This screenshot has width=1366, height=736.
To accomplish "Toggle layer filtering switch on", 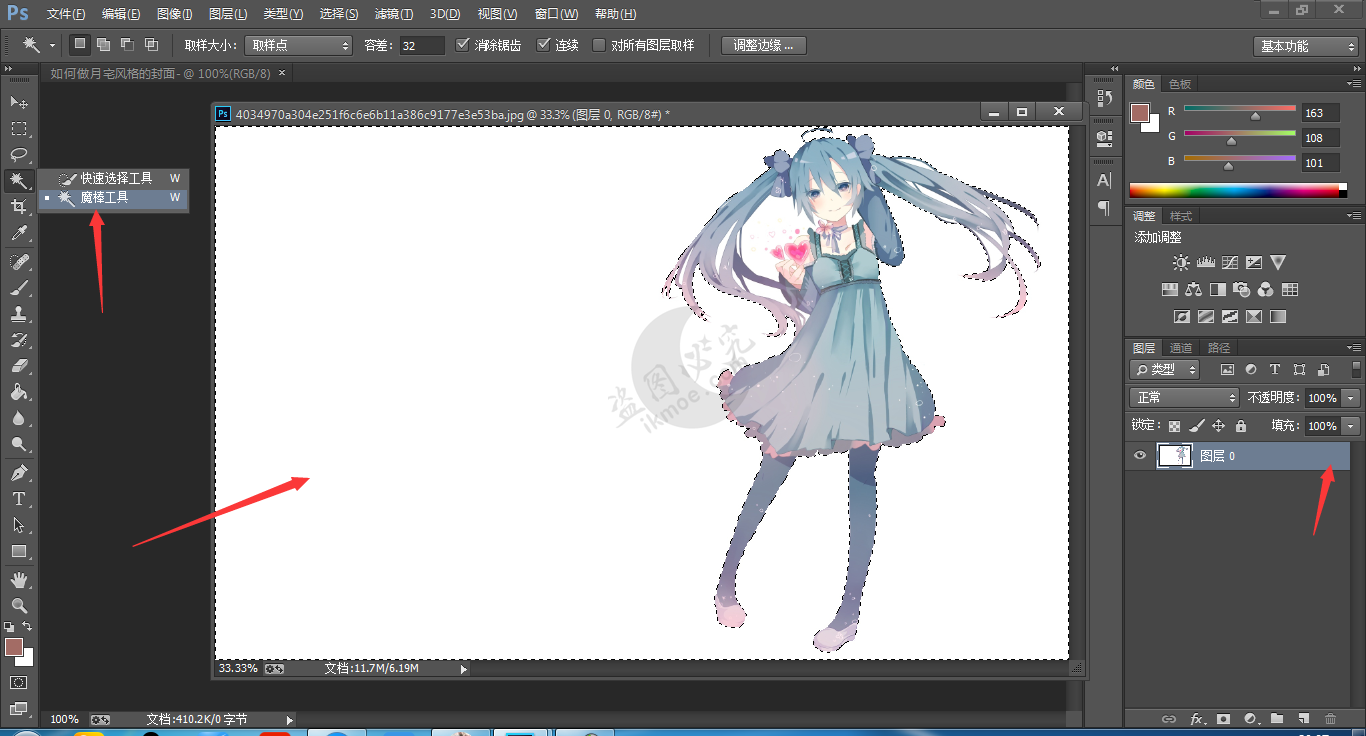I will (1356, 369).
